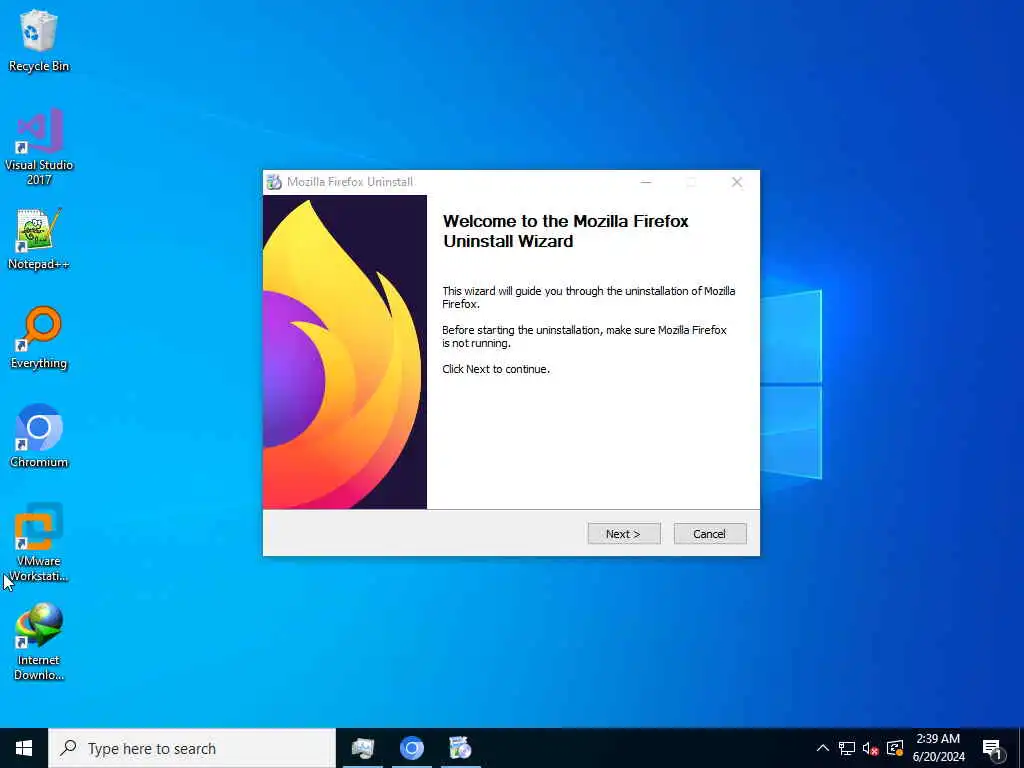Click the Firefox logo banner image
The height and width of the screenshot is (768, 1024).
click(345, 352)
